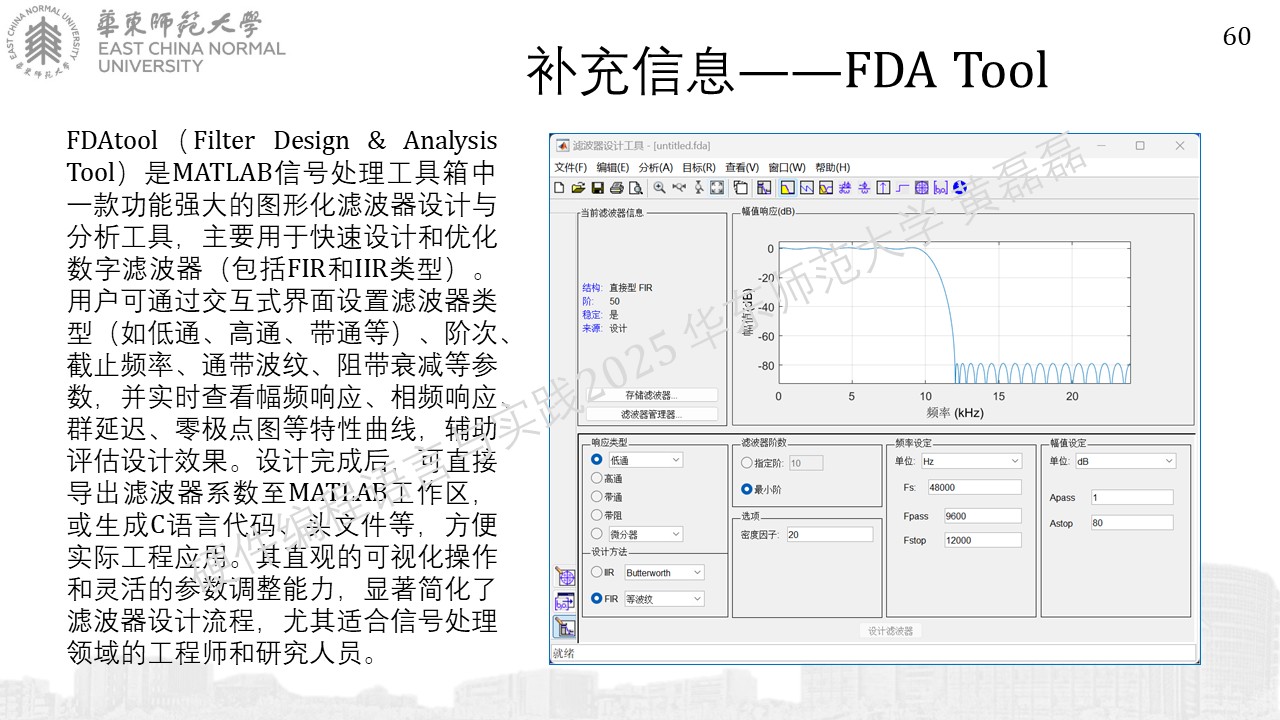Image resolution: width=1280 pixels, height=720 pixels.
Task: Show the Filter Information icon
Action: [x=960, y=187]
